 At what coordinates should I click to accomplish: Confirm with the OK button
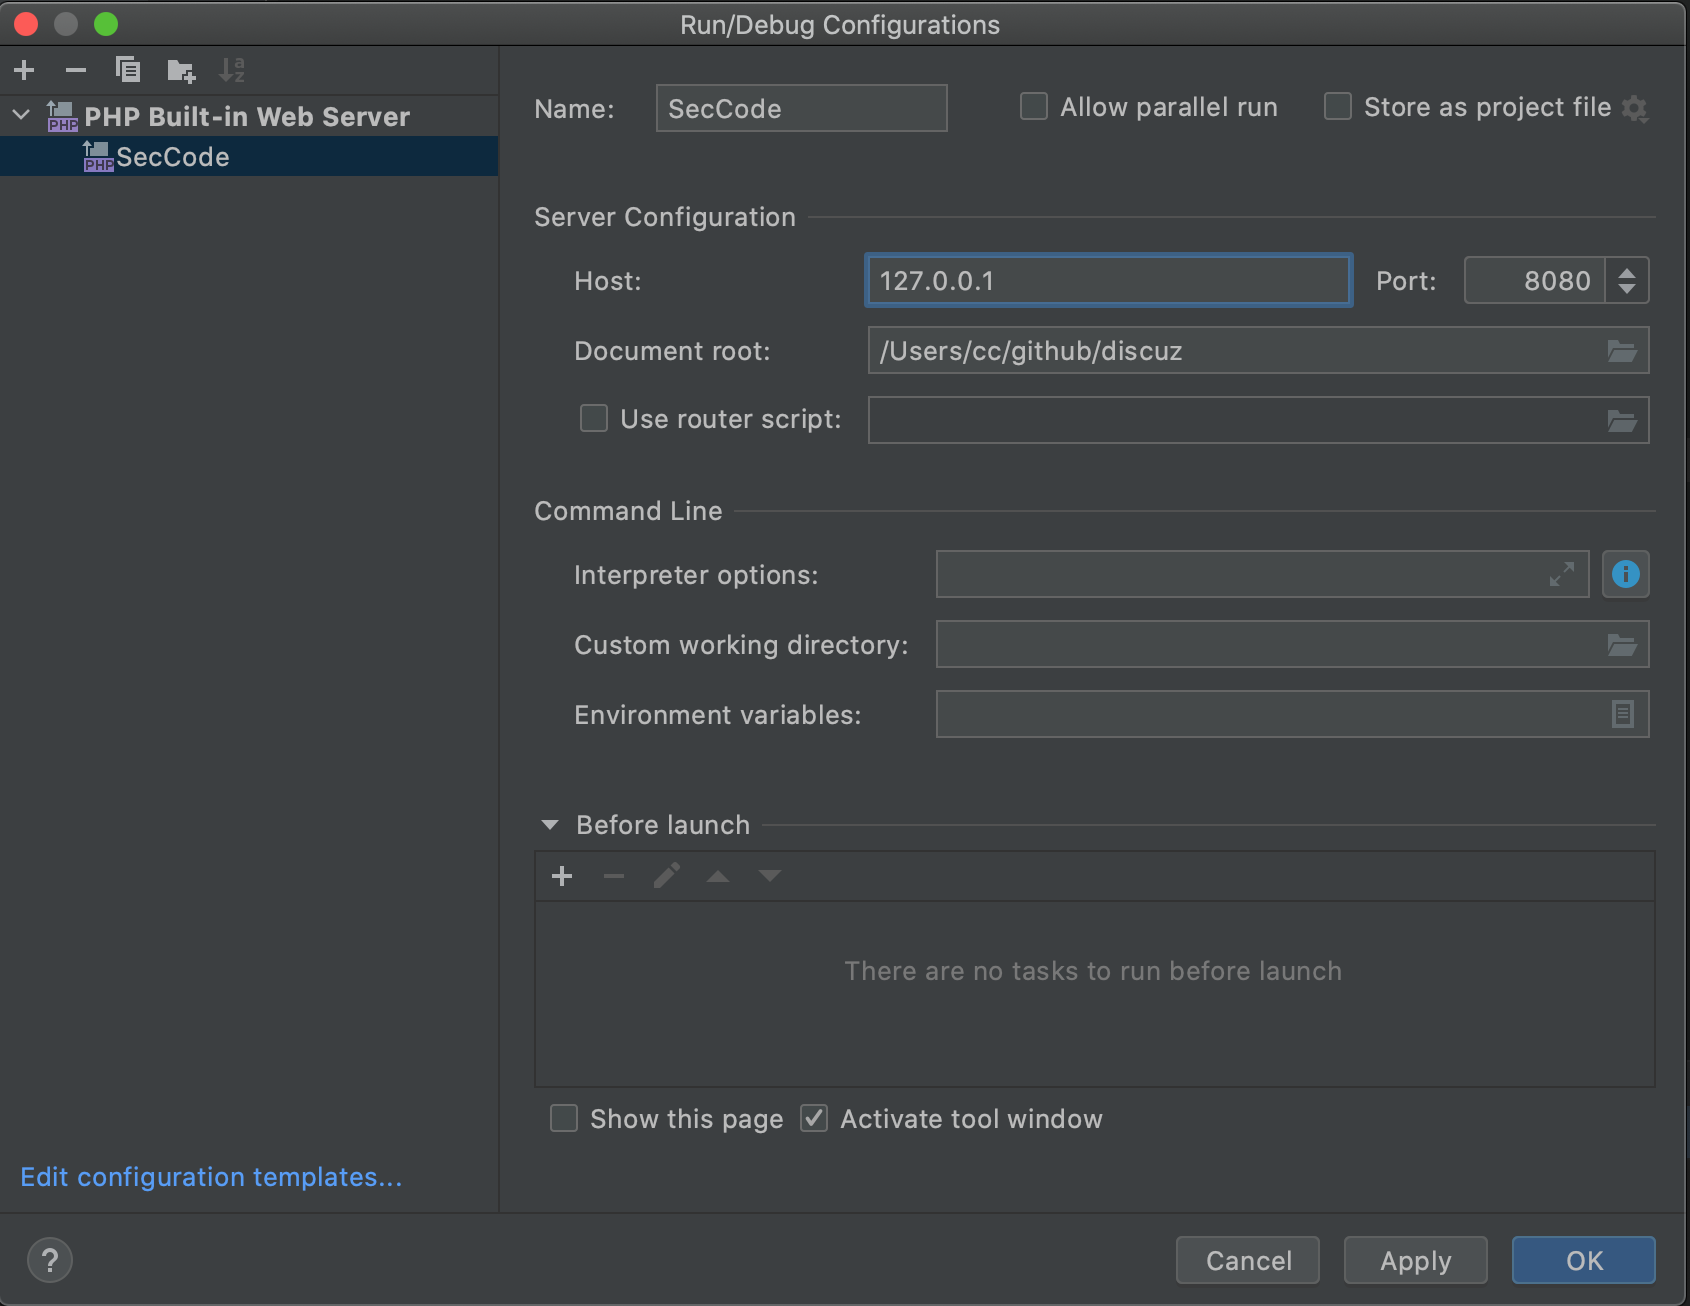(x=1584, y=1260)
